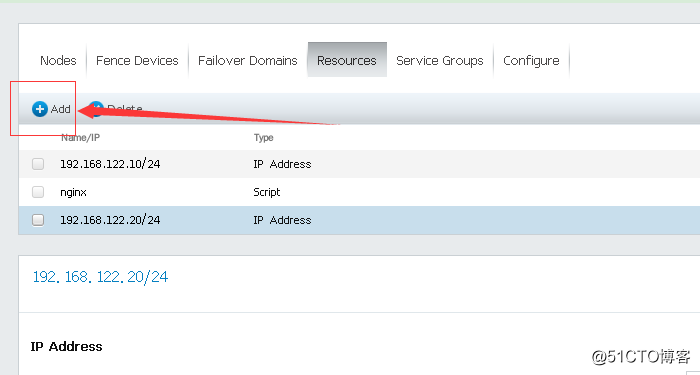Image resolution: width=700 pixels, height=375 pixels.
Task: Click the bold IP Address section heading
Action: [x=67, y=346]
